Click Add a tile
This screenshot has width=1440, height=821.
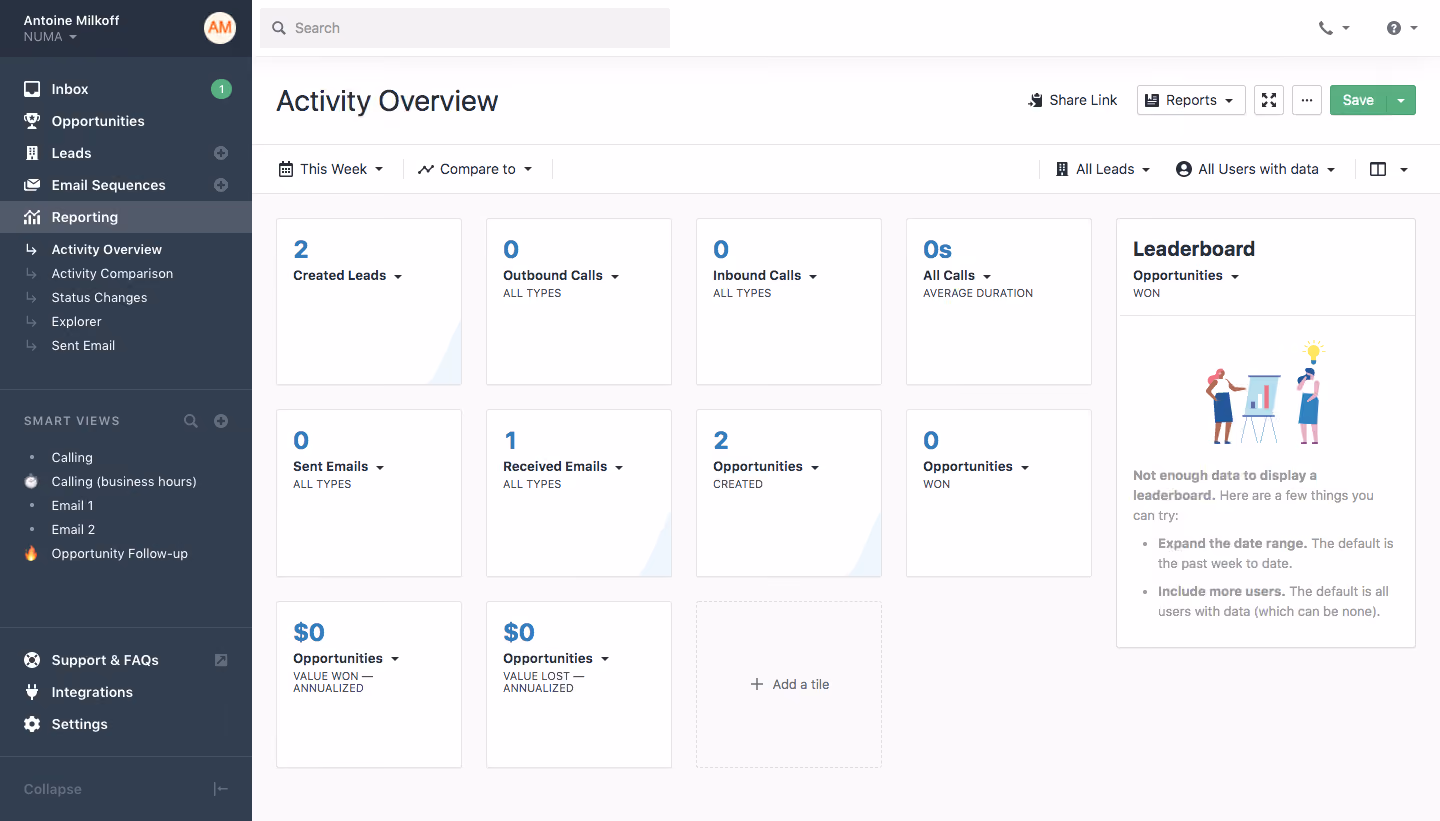tap(789, 684)
